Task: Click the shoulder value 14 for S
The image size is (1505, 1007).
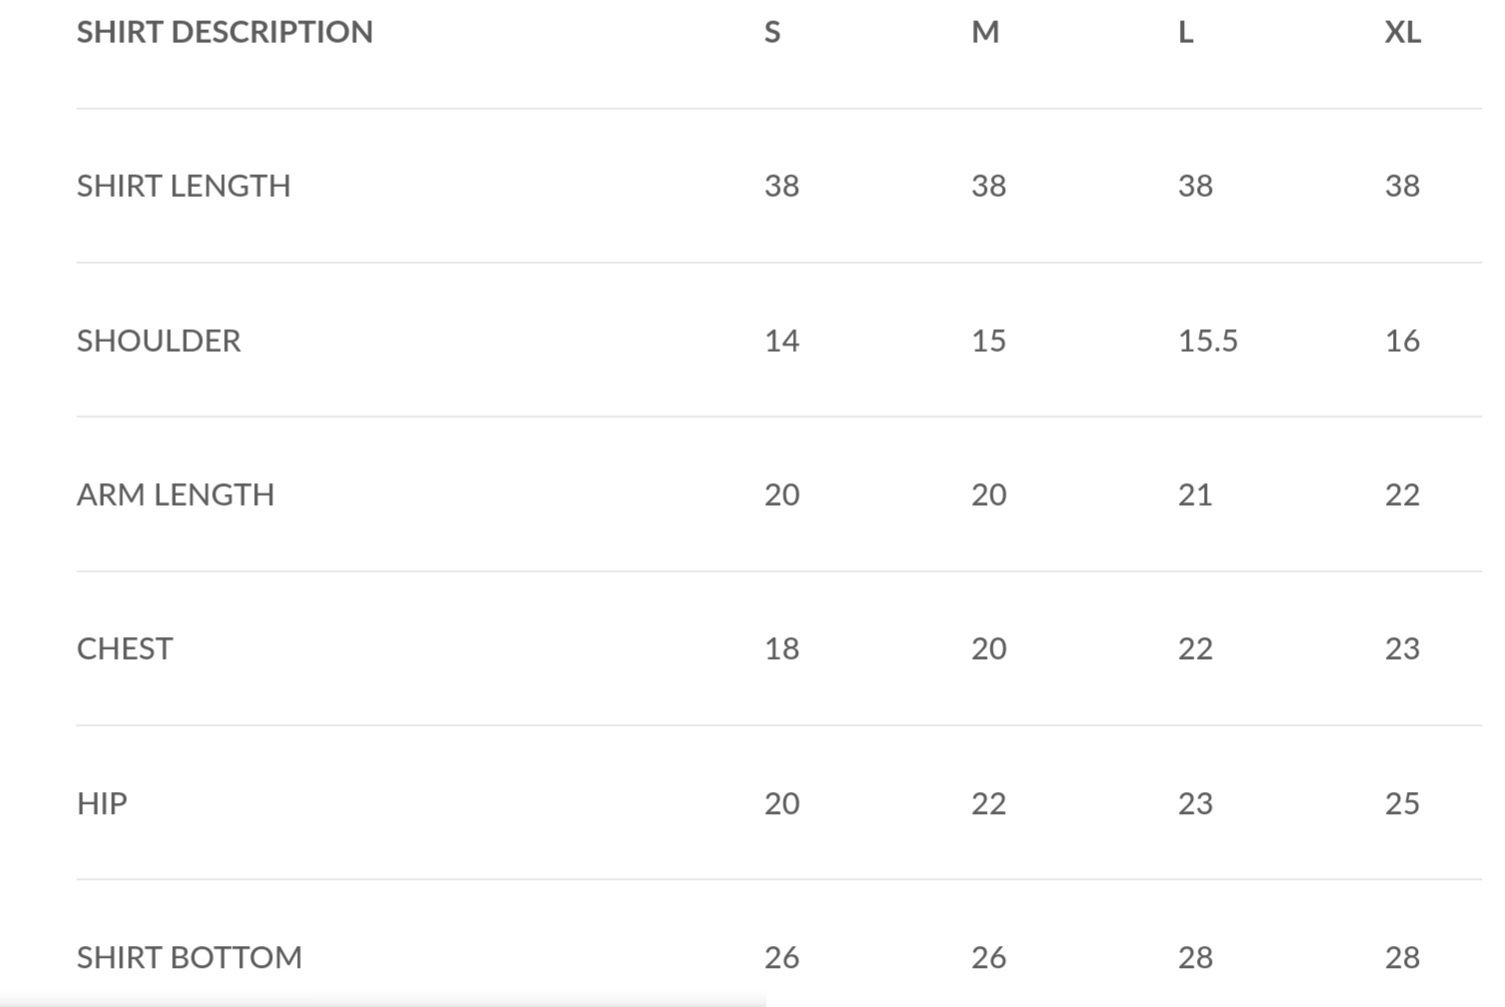Action: coord(782,341)
